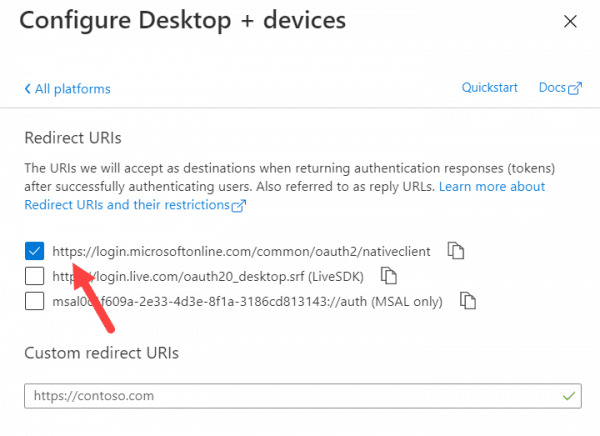Tick the MSAL only URI checkbox
600x436 pixels.
pos(35,299)
